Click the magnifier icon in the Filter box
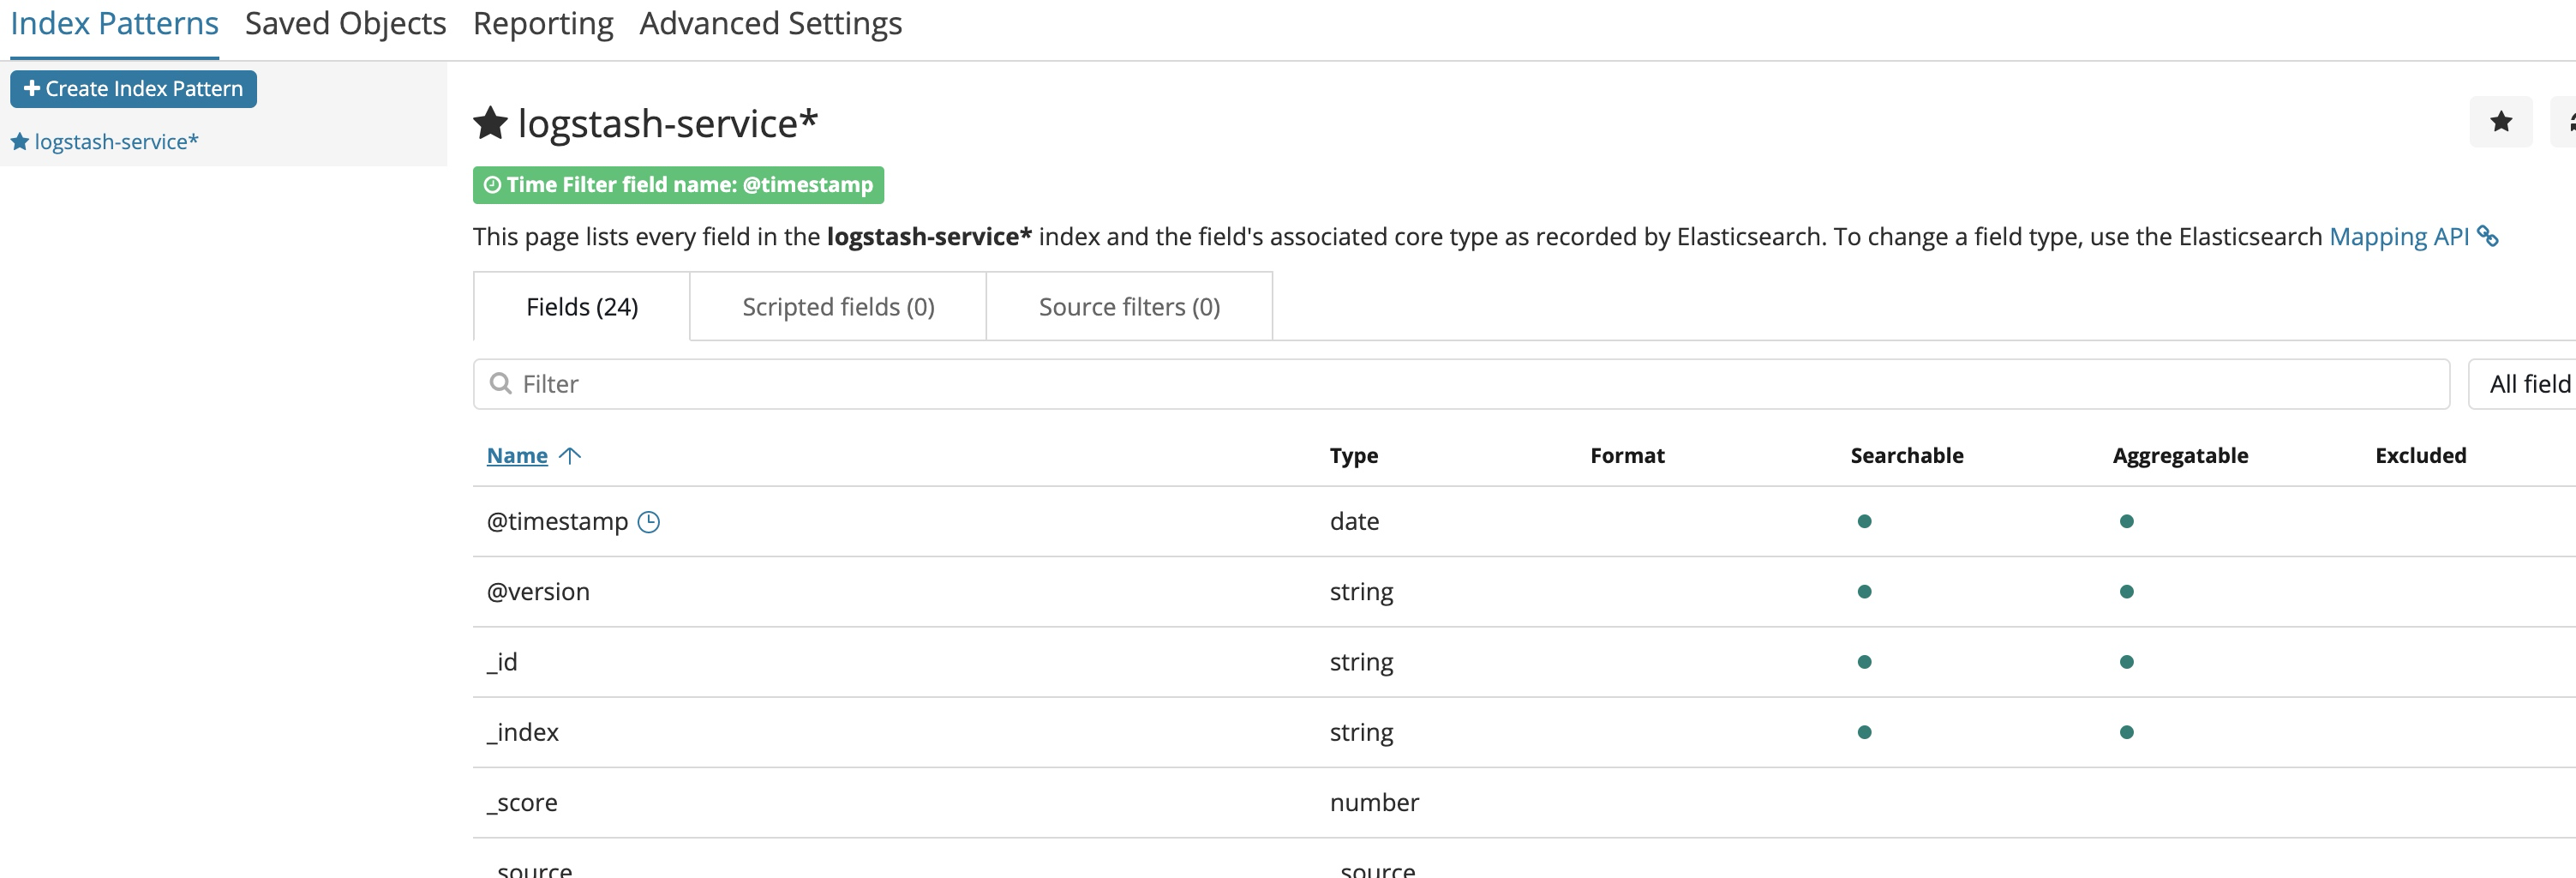The image size is (2576, 878). 500,384
